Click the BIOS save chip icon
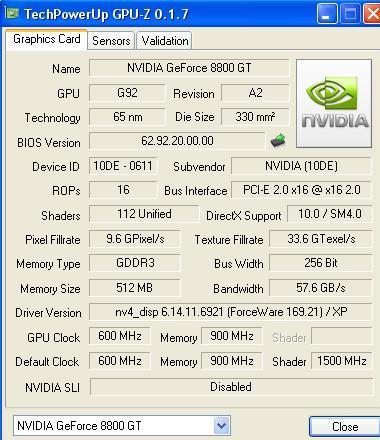Screen dimensions: 380x440 (x=278, y=140)
